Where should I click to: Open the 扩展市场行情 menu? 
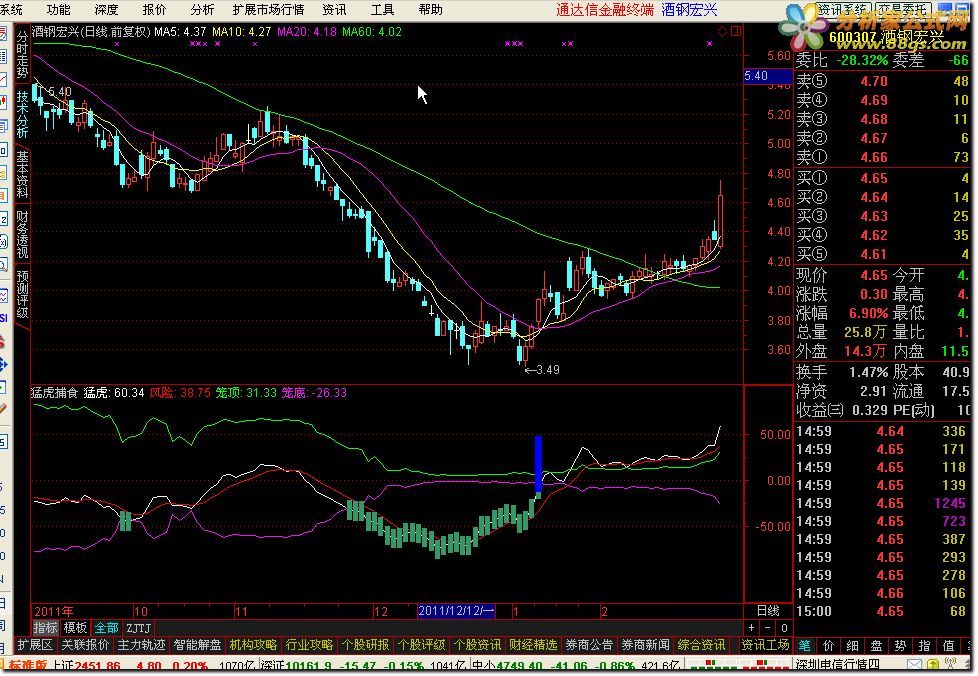(x=268, y=9)
